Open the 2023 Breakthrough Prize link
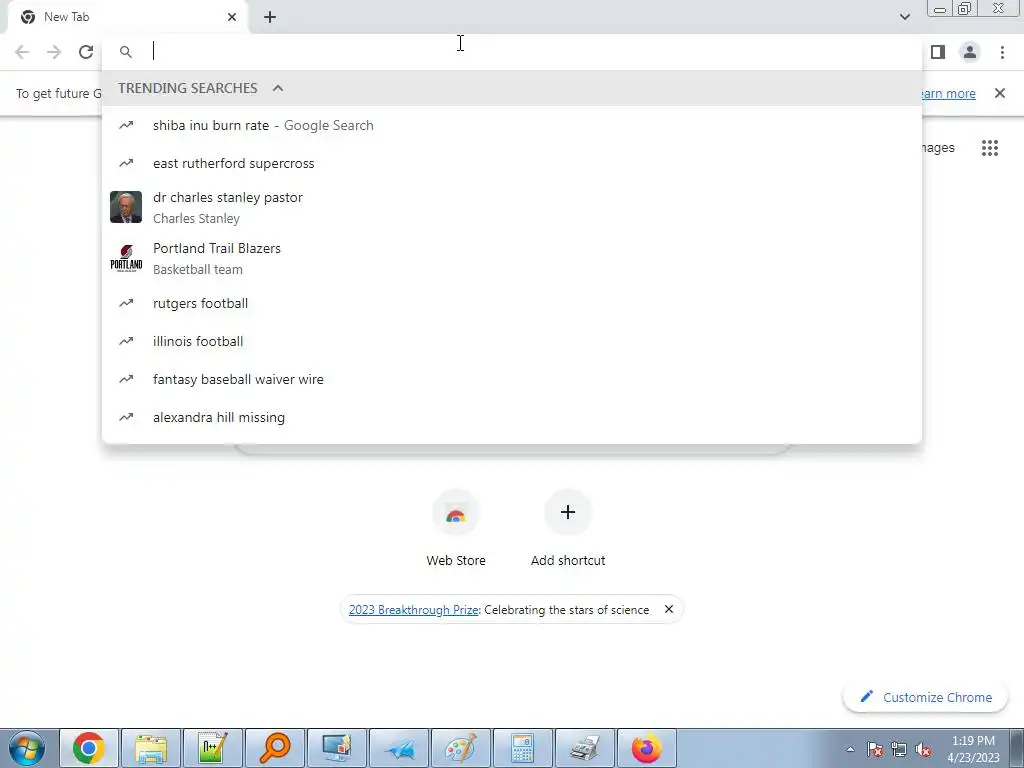The image size is (1024, 768). click(413, 609)
